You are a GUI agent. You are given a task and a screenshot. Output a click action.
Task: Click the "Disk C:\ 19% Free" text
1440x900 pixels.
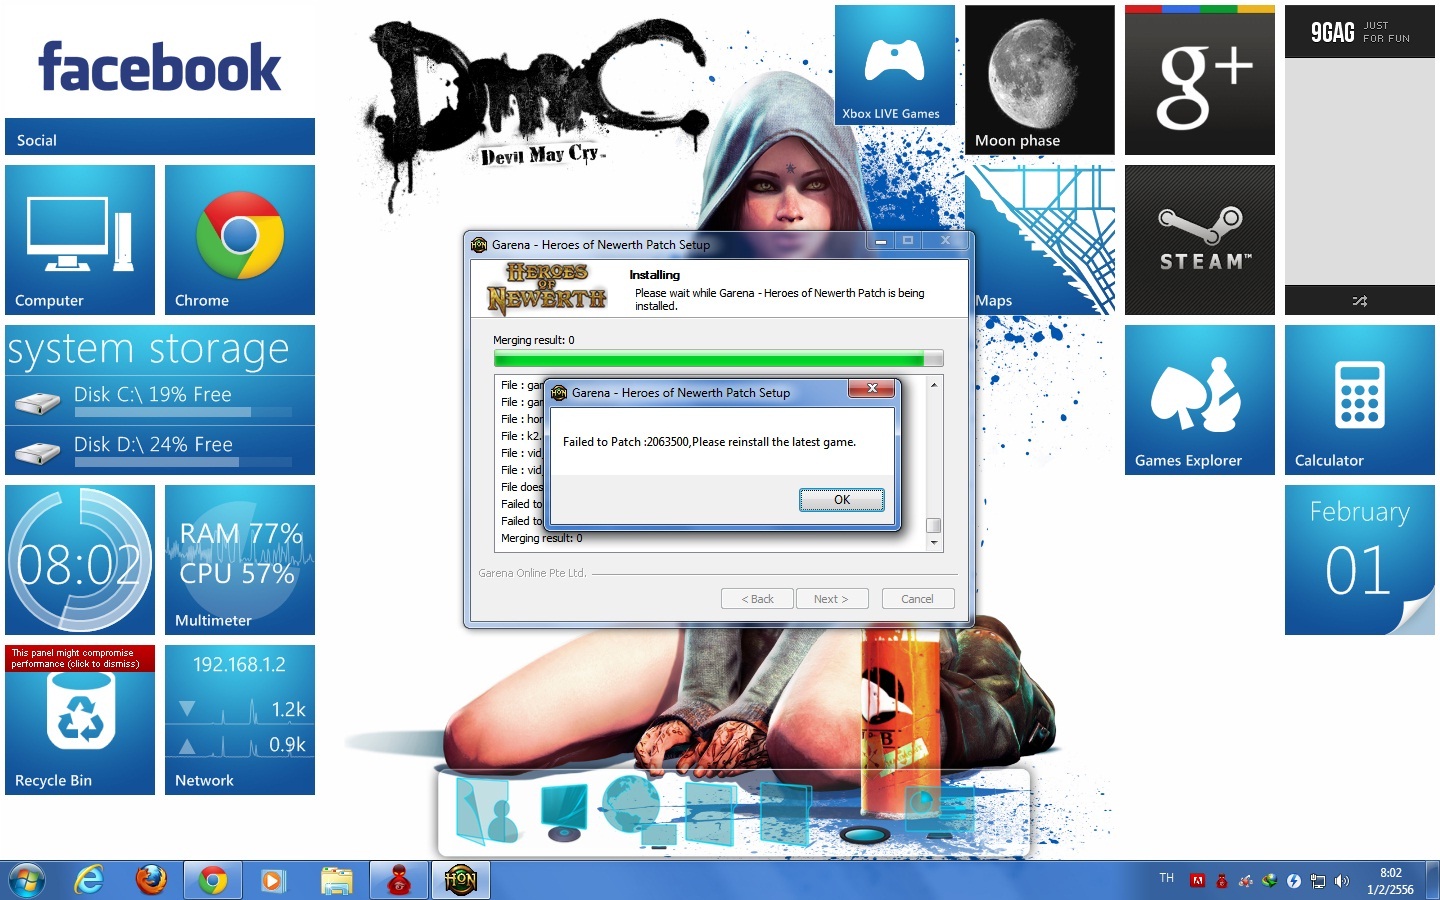pos(153,394)
